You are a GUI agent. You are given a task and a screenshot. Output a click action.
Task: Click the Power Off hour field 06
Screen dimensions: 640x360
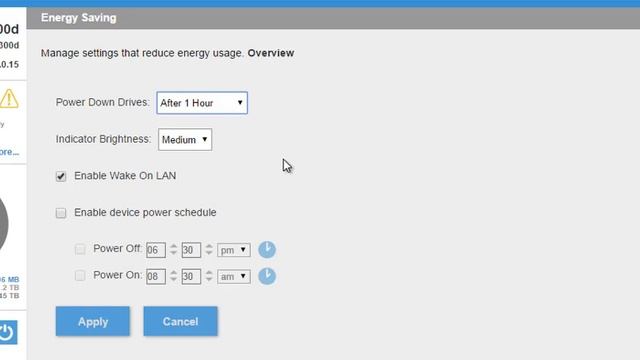click(156, 250)
